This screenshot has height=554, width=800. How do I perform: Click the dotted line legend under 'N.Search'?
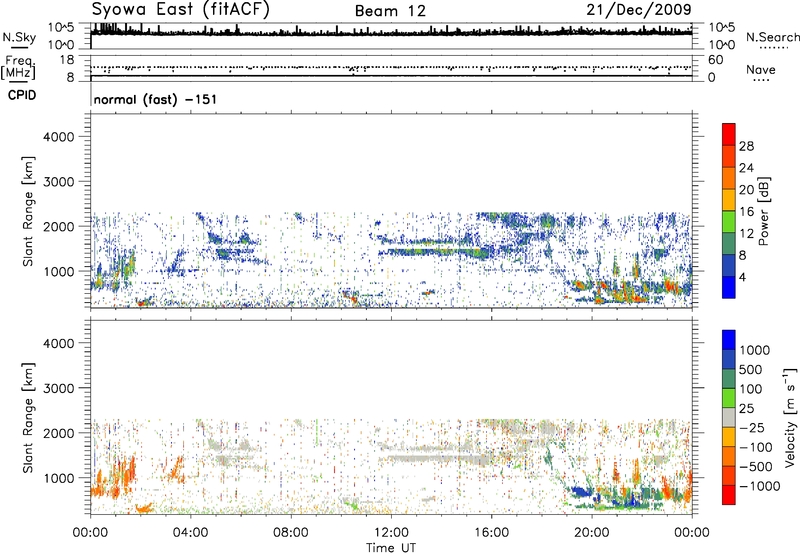click(774, 48)
